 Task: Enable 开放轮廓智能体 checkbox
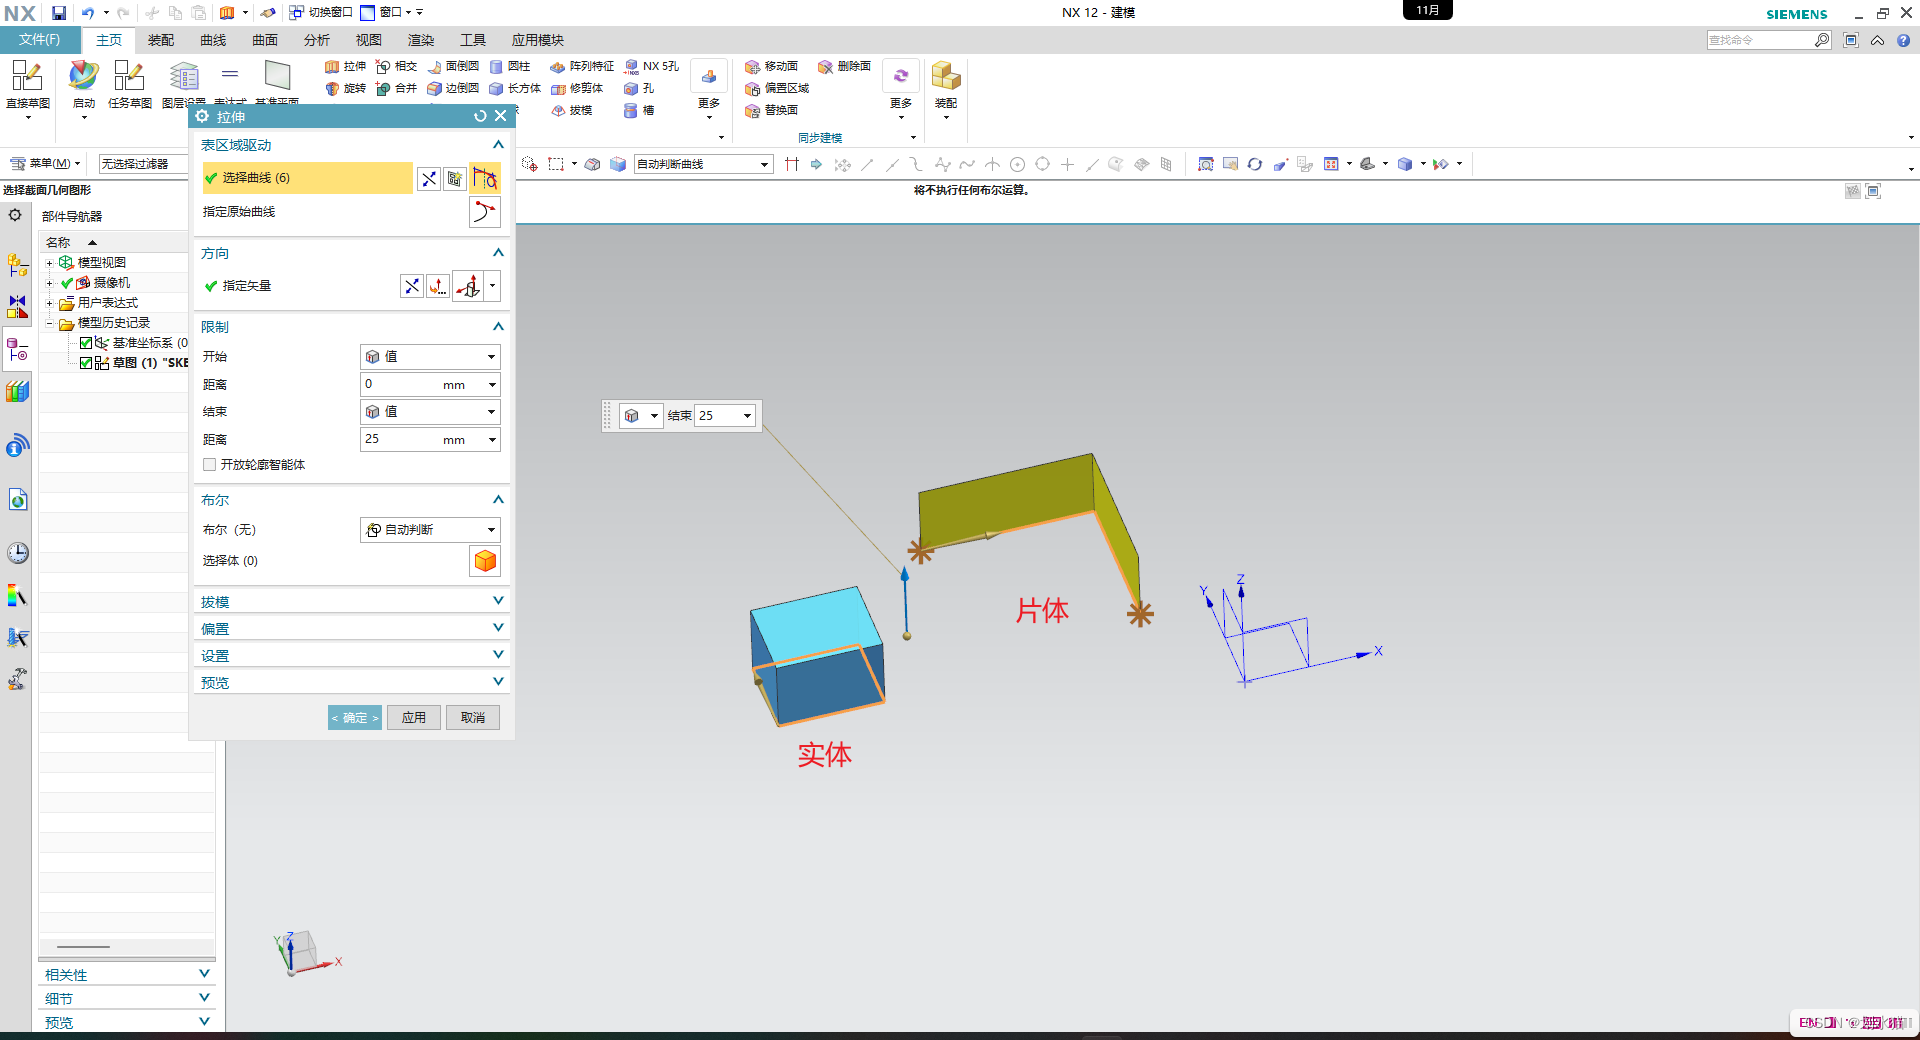(210, 465)
